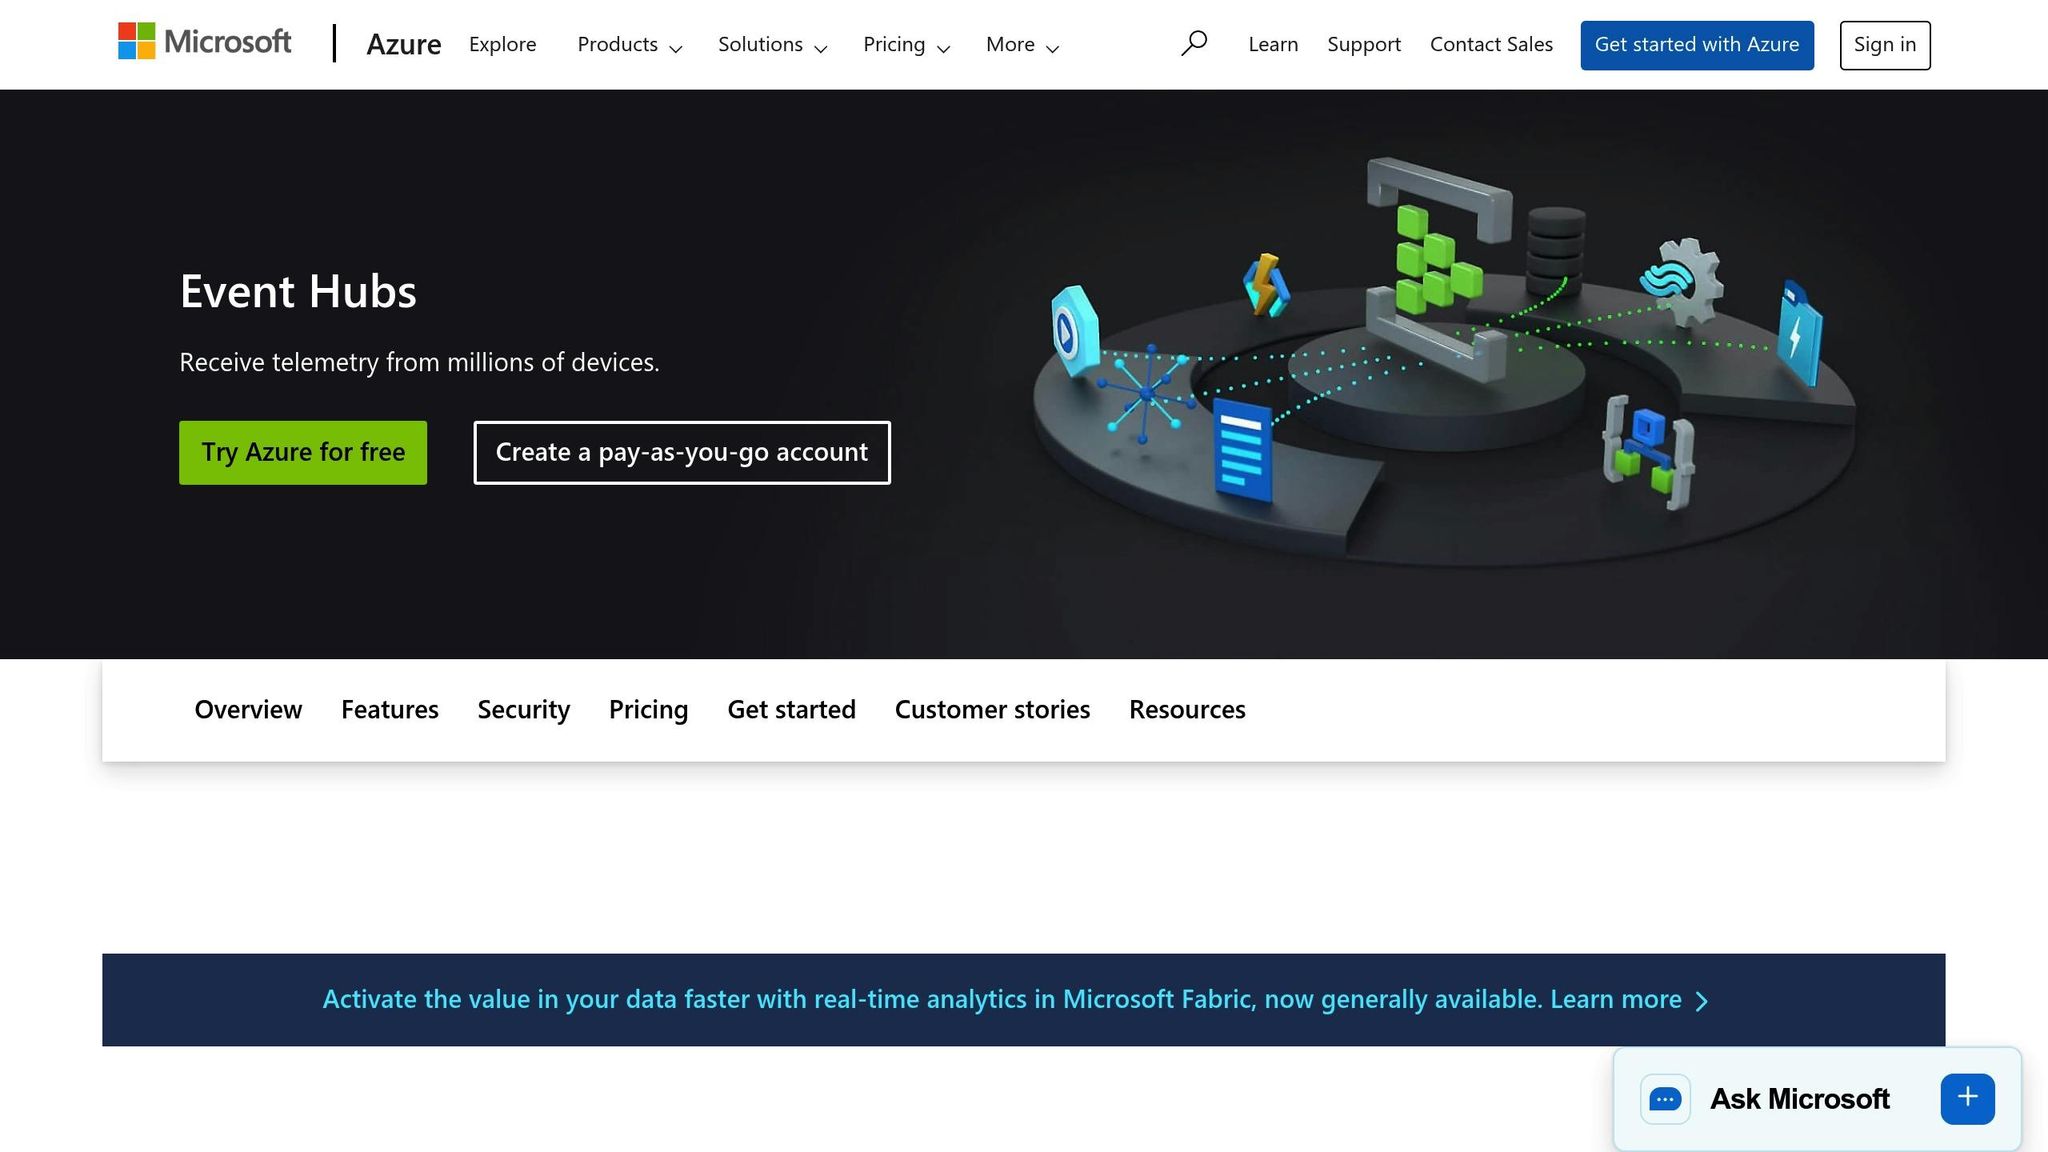This screenshot has height=1152, width=2048.
Task: Click the arrow next to Learn more
Action: [x=1703, y=999]
